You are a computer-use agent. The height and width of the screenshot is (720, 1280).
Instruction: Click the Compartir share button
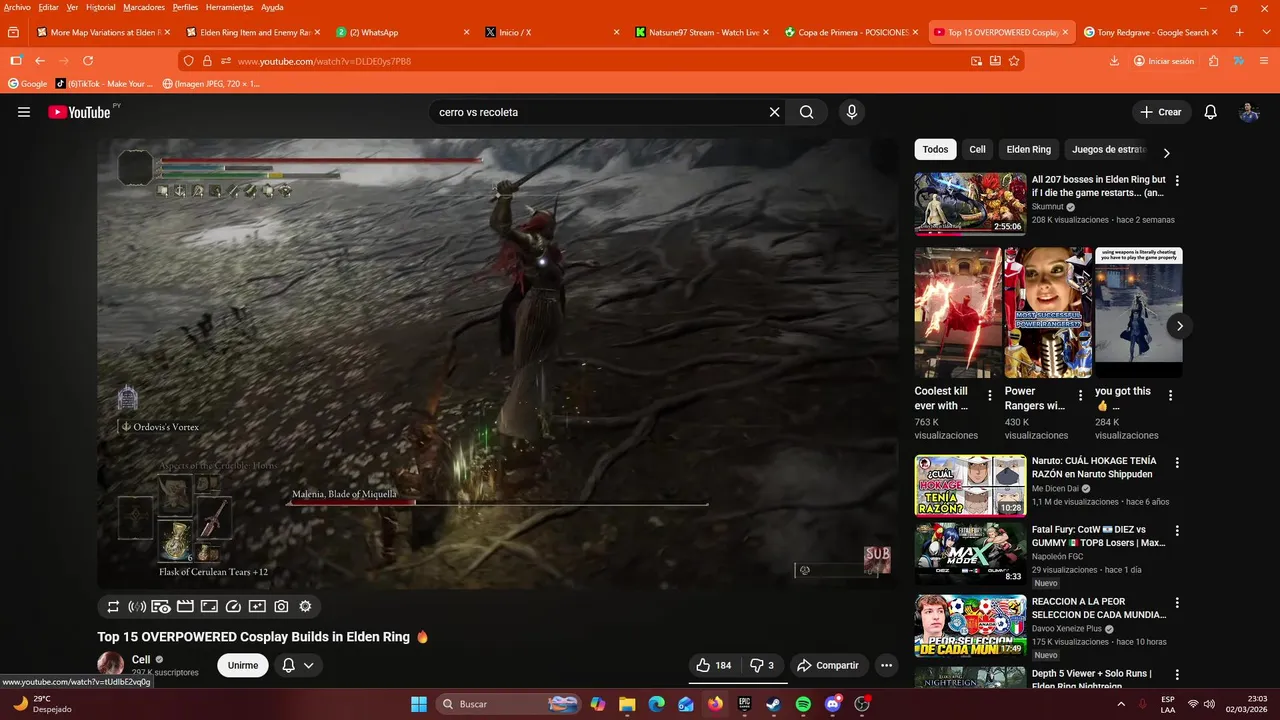coord(827,665)
